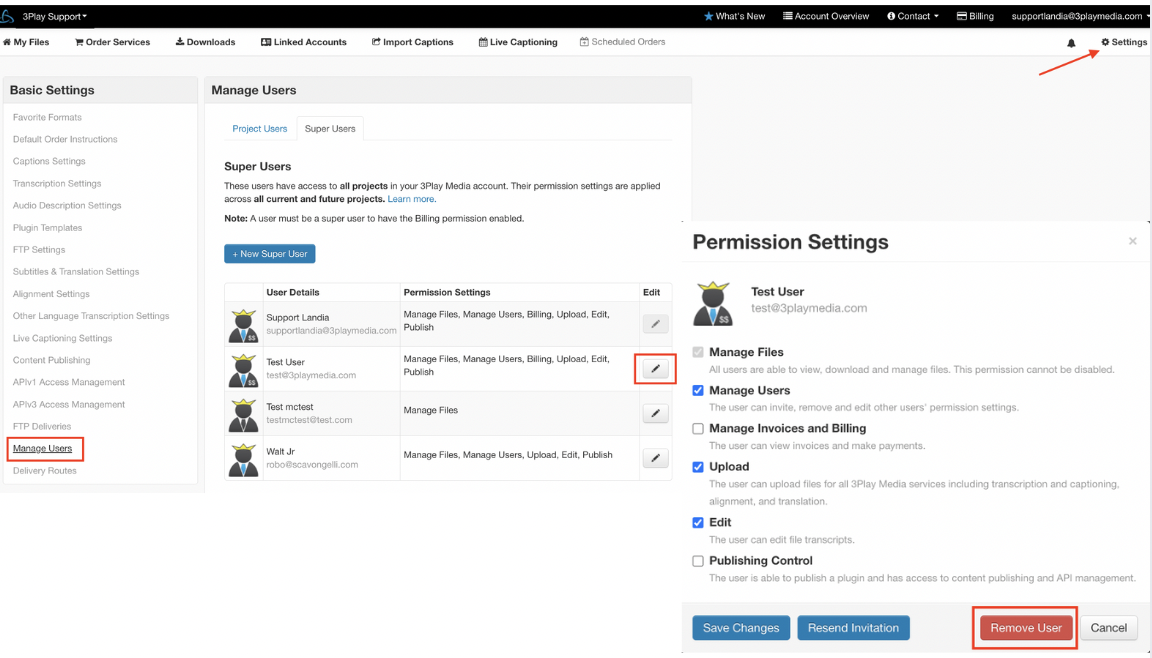Follow the Learn more link

click(x=411, y=199)
